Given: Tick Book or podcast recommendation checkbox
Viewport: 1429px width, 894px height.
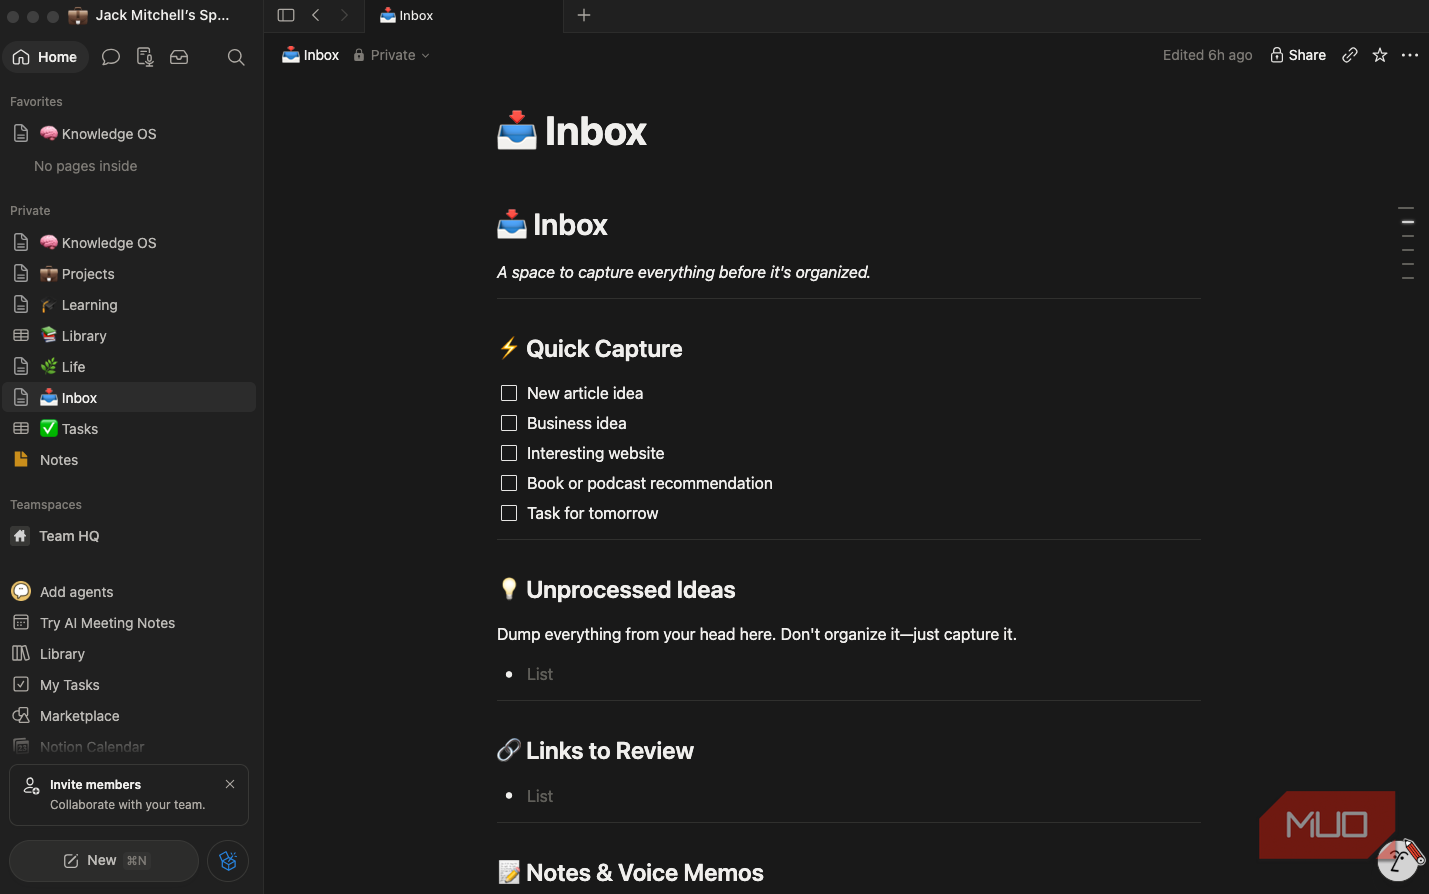Looking at the screenshot, I should [x=509, y=483].
